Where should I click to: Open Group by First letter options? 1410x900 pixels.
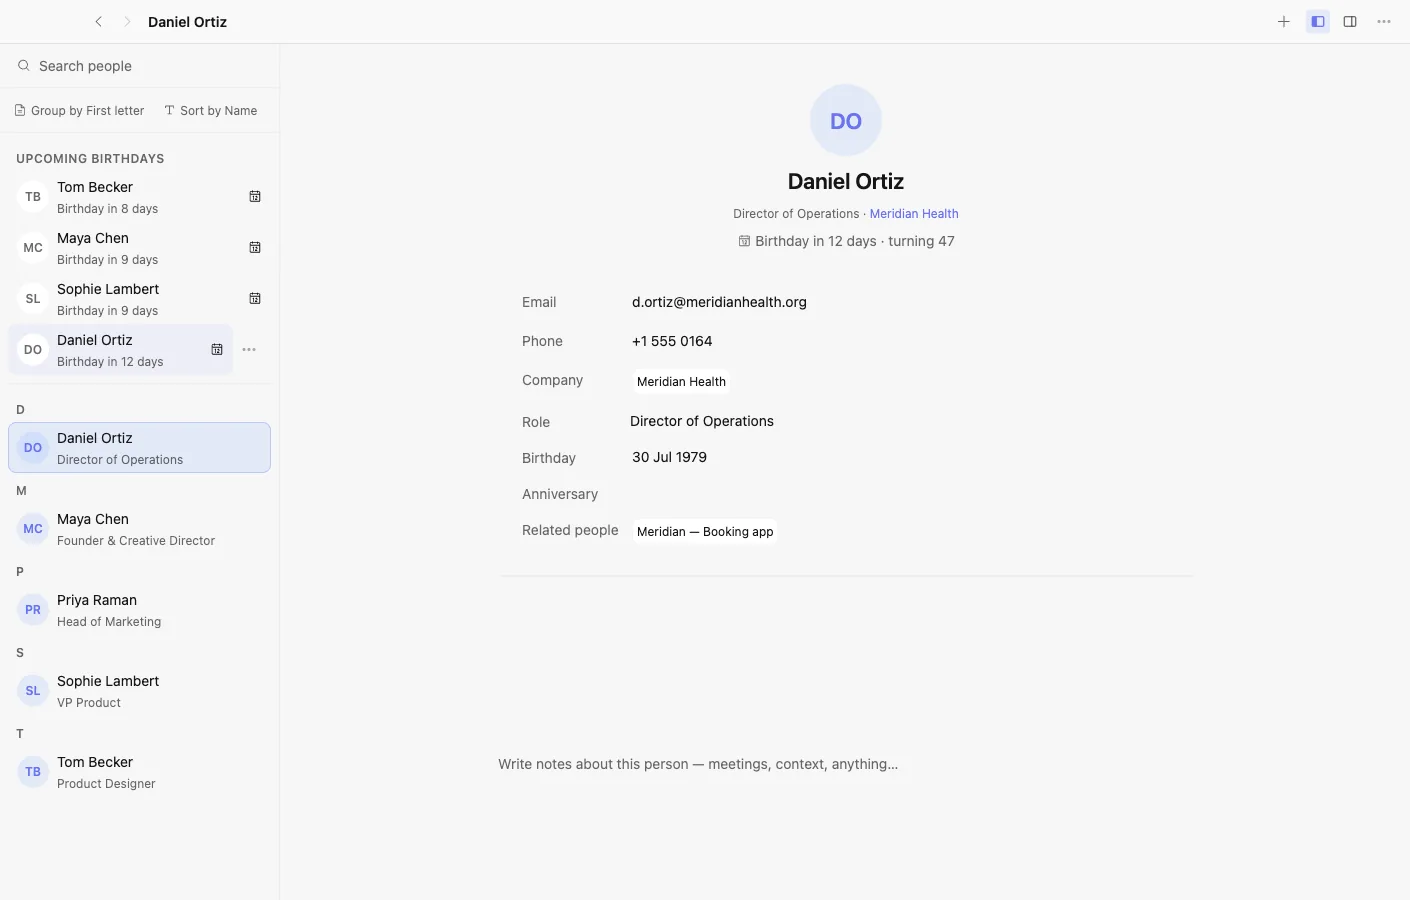[x=79, y=111]
